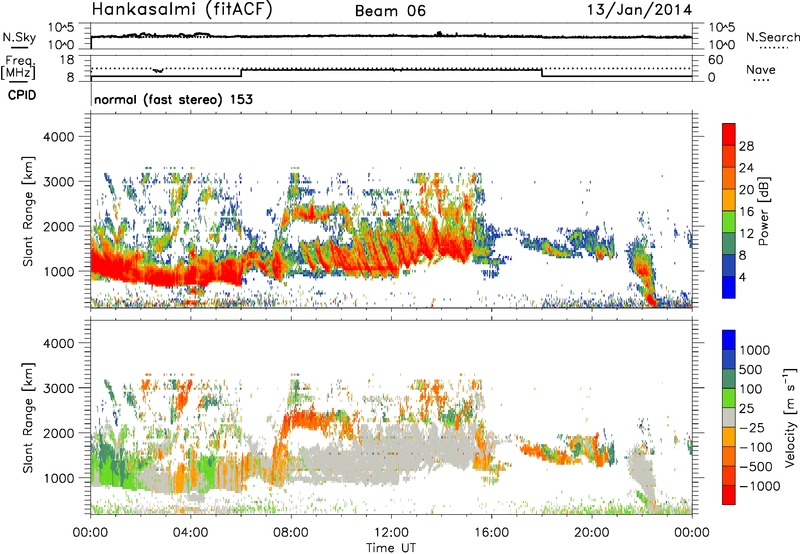Click the 16:00 time axis tick label
This screenshot has width=800, height=554.
click(491, 533)
